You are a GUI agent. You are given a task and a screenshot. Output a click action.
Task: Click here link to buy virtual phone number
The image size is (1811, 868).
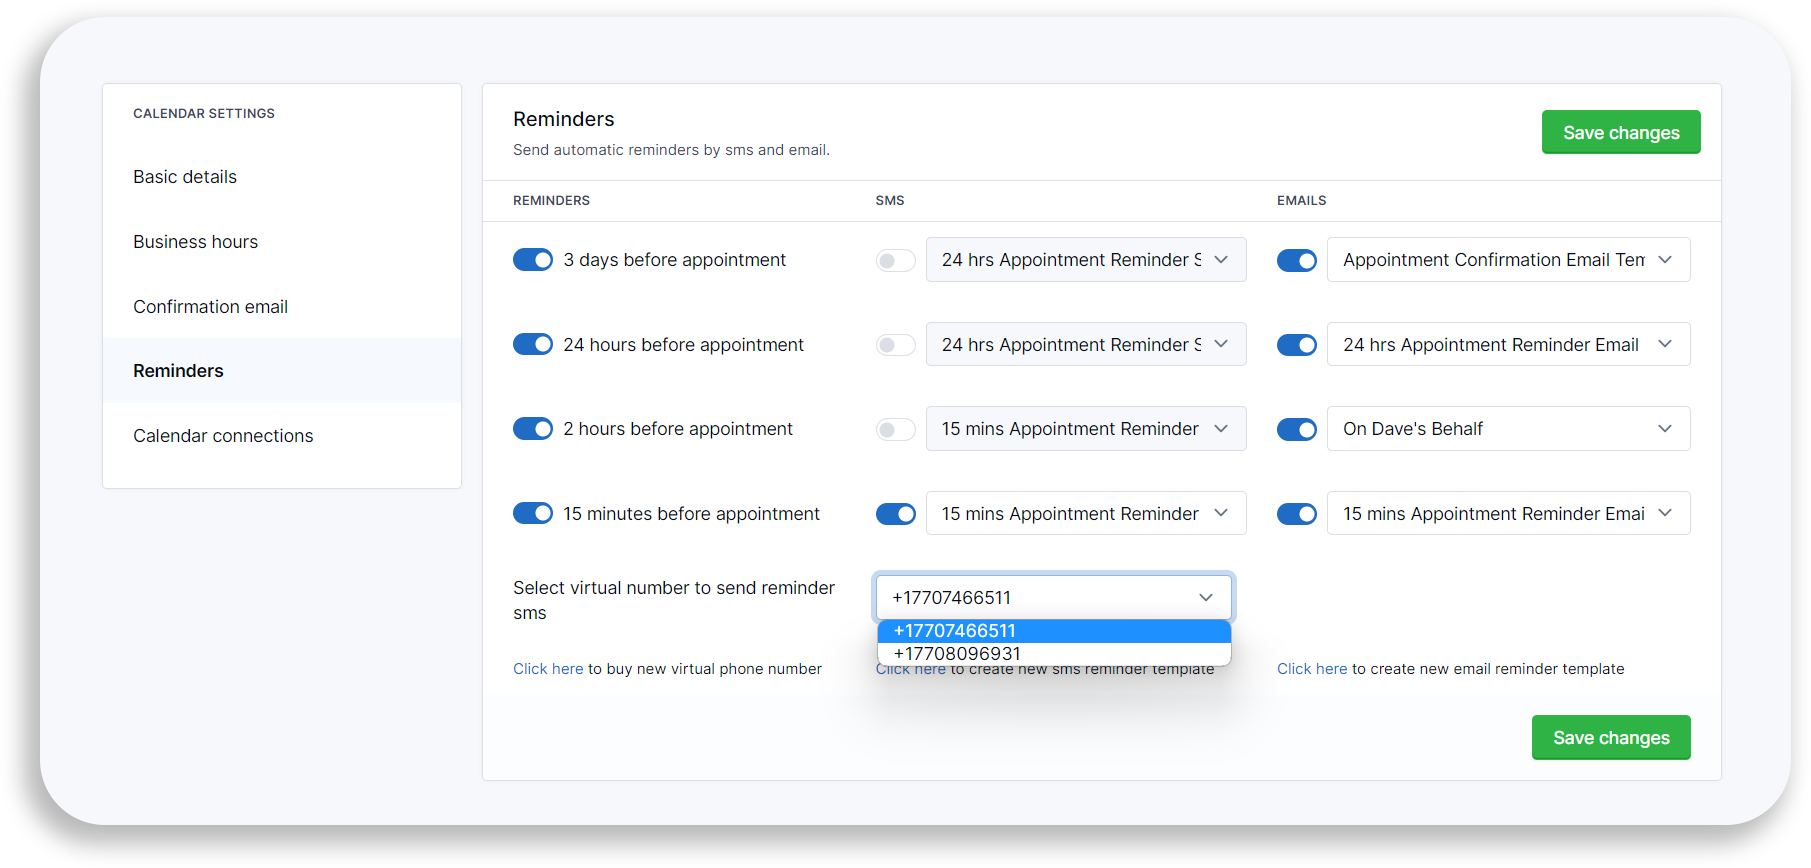tap(548, 669)
